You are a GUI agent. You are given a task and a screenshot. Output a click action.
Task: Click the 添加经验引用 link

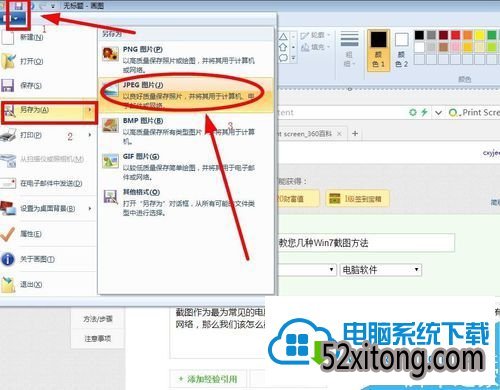208,379
